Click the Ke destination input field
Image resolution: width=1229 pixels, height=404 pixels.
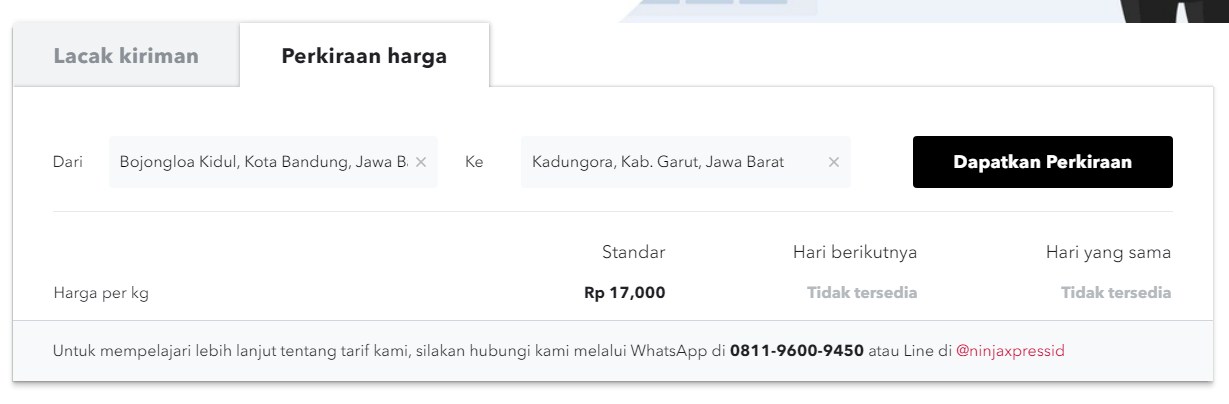(672, 162)
